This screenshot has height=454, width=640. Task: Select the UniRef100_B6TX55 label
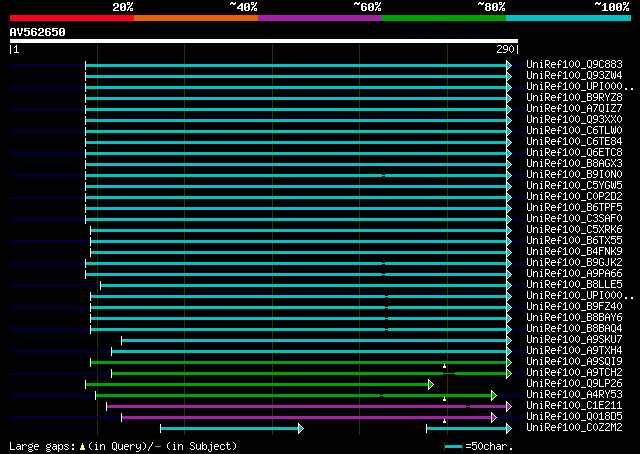(574, 241)
